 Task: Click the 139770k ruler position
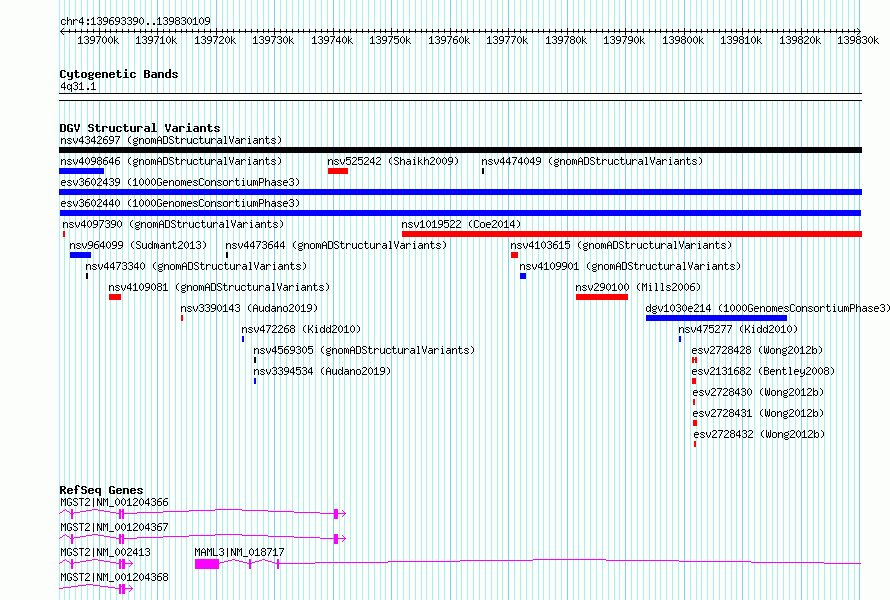[507, 40]
